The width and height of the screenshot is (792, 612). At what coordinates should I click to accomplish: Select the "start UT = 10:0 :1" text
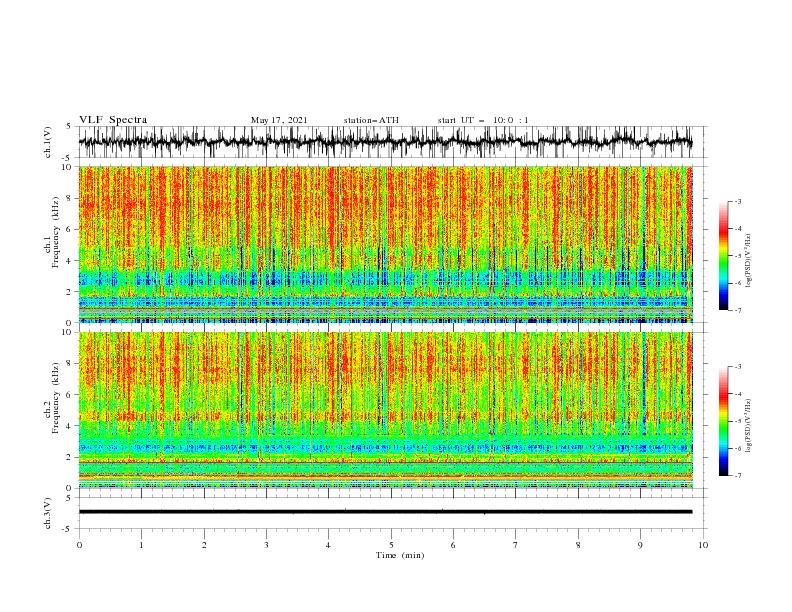[483, 120]
